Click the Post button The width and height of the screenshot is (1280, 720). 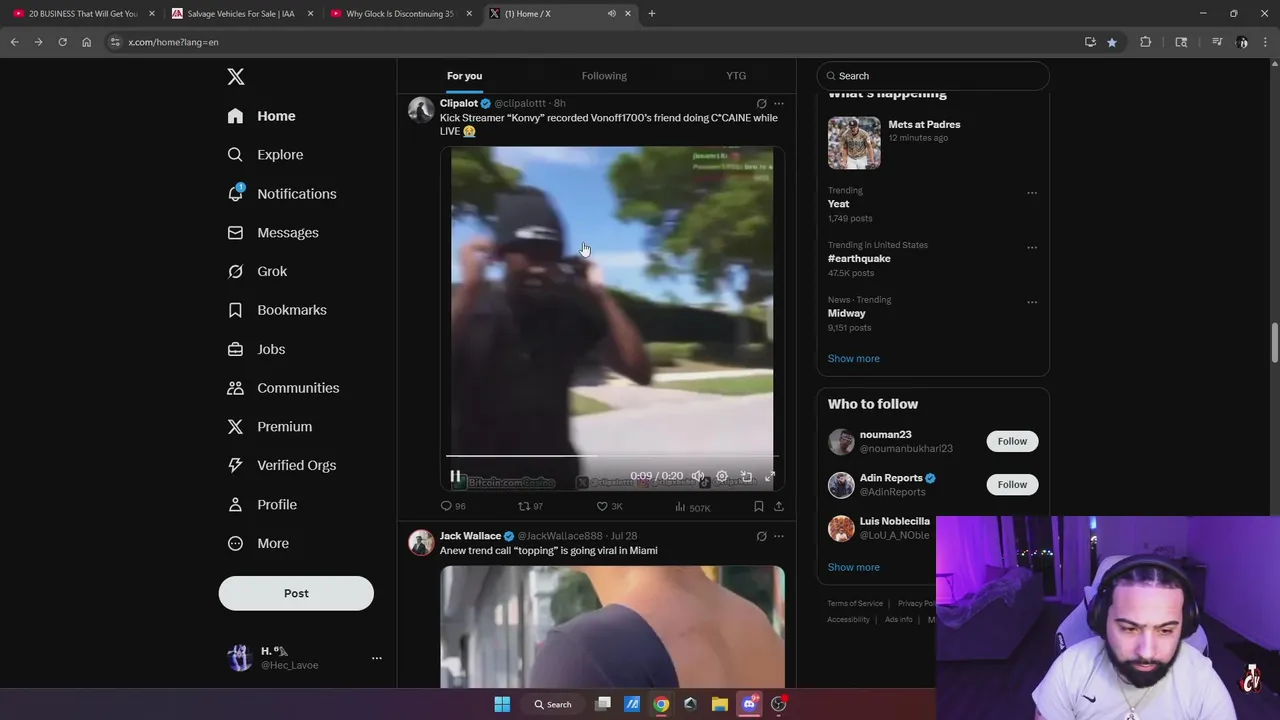tap(296, 593)
